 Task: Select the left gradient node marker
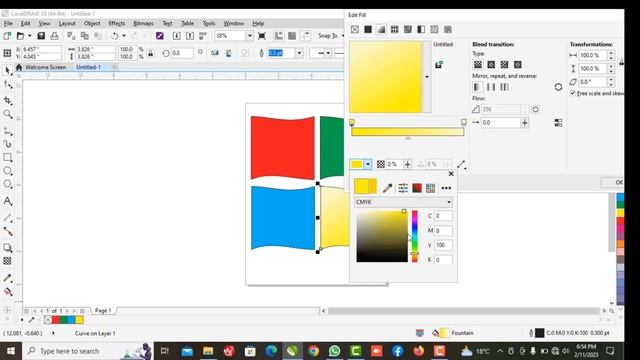[352, 122]
